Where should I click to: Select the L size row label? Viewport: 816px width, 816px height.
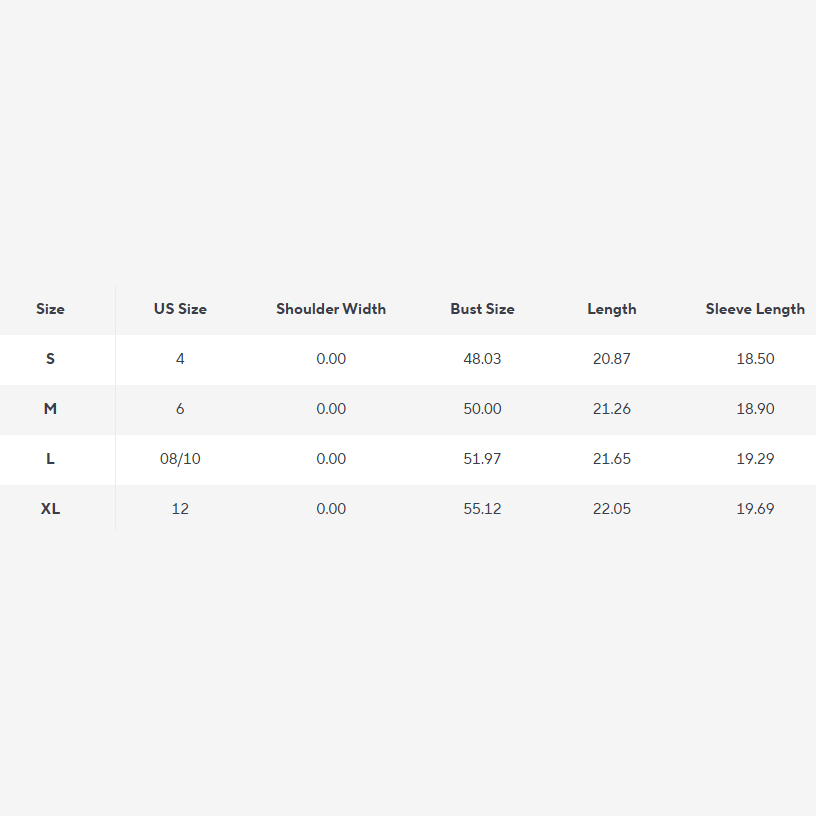click(50, 459)
